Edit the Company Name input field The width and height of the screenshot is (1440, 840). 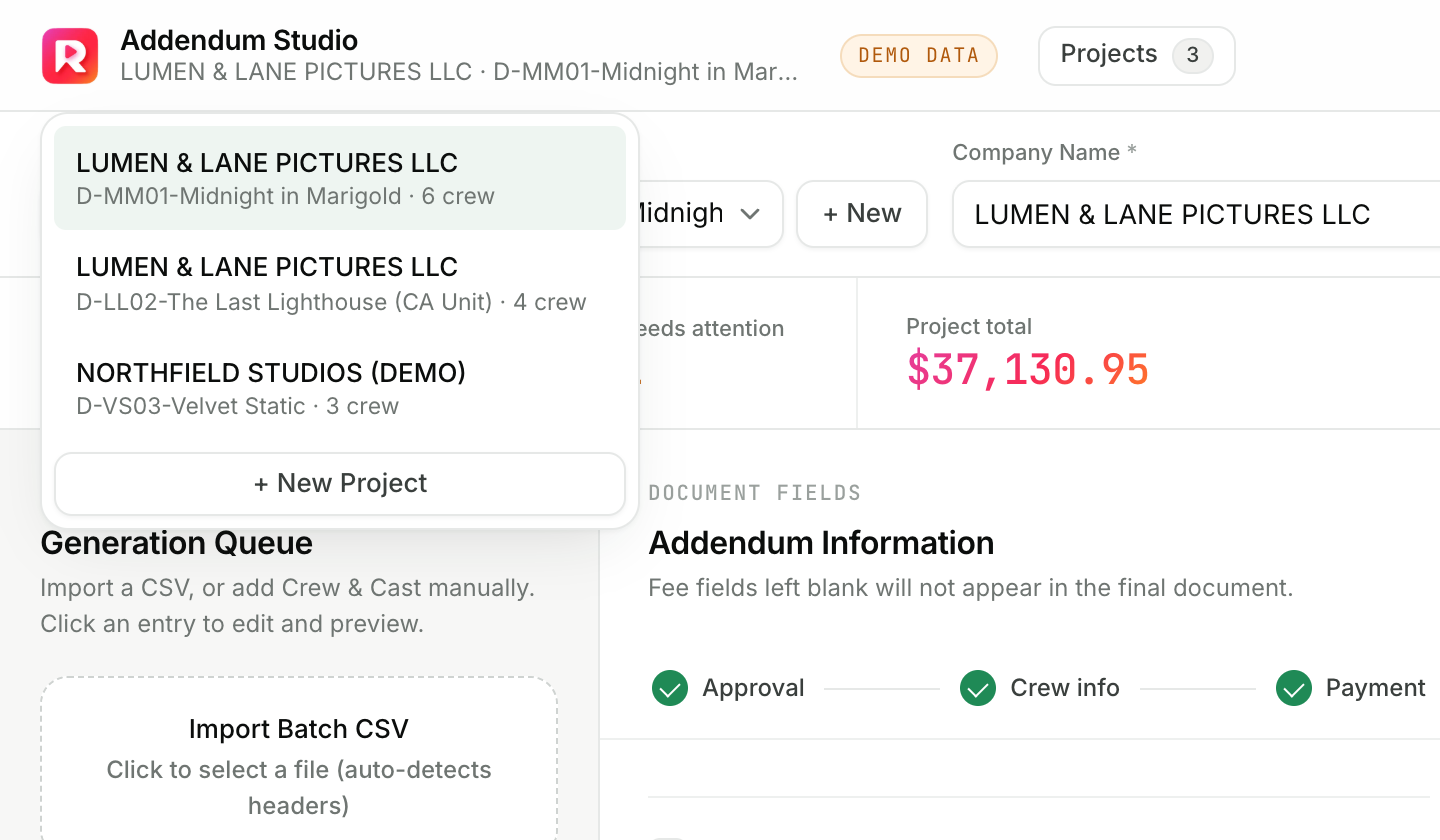1196,214
